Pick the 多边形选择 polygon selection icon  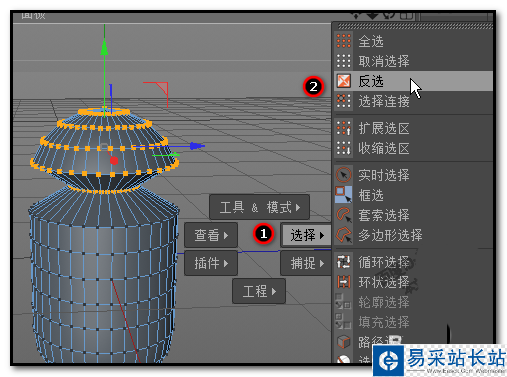pyautogui.click(x=344, y=235)
